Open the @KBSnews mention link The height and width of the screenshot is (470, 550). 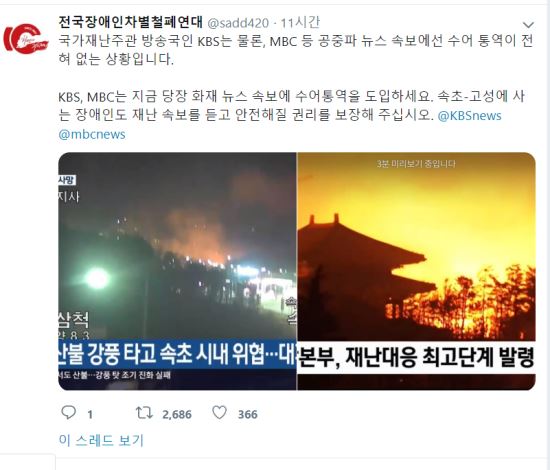coord(470,116)
